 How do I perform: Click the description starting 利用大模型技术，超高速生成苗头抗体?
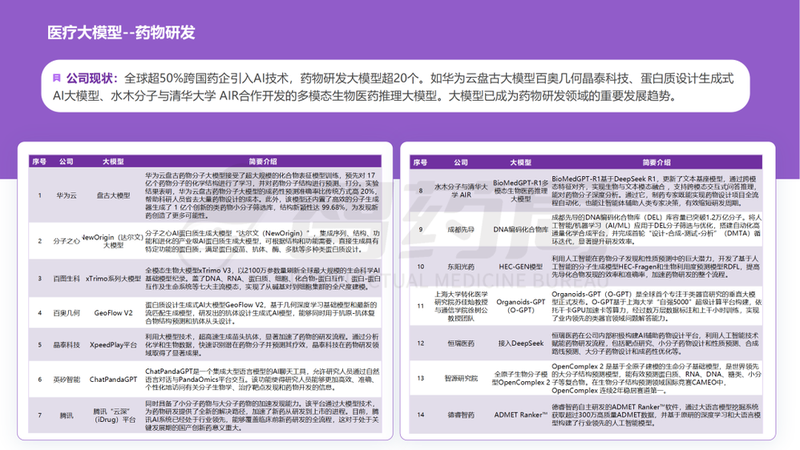coord(262,345)
